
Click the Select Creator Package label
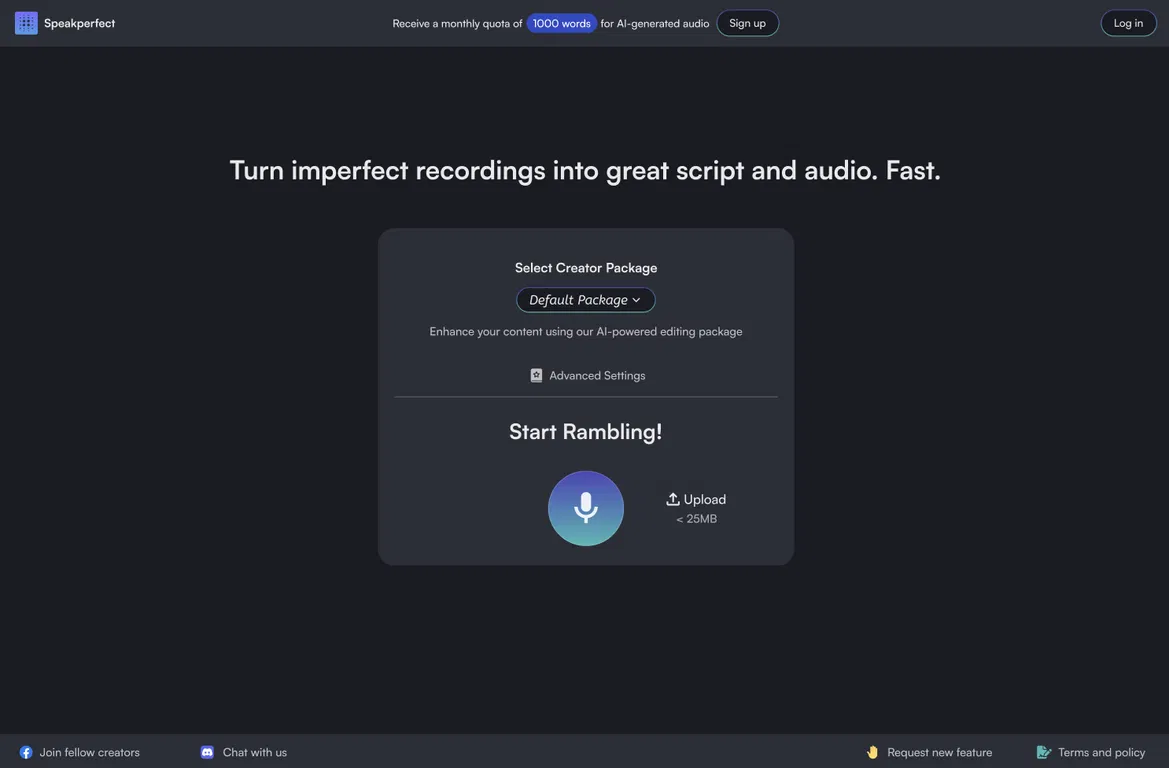click(x=585, y=268)
